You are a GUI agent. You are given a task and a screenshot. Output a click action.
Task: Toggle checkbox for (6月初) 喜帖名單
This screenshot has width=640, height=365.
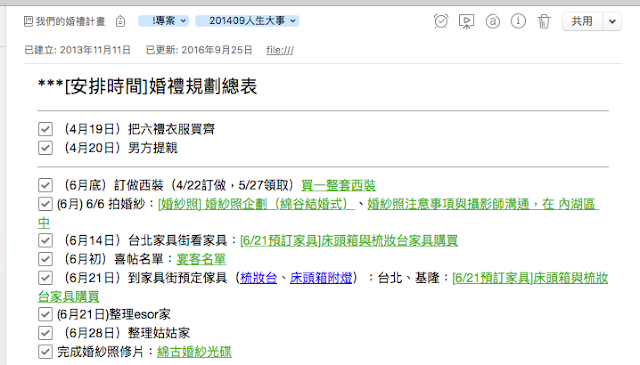(45, 259)
